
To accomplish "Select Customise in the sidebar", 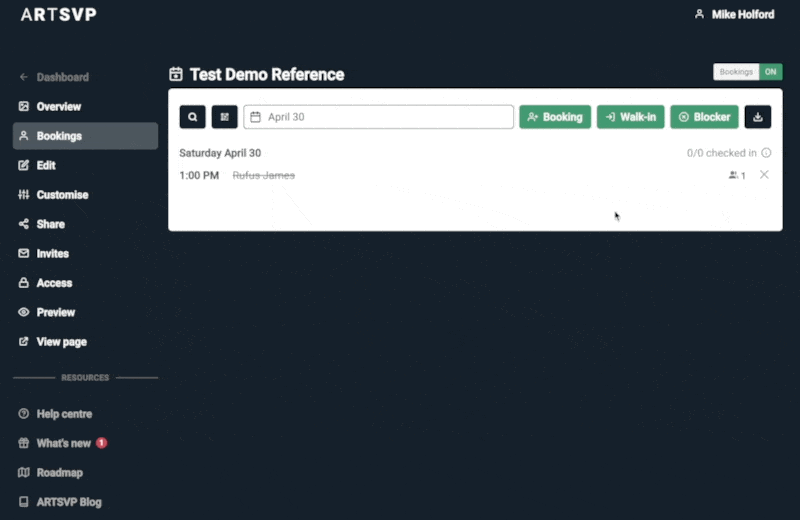I will coord(62,195).
